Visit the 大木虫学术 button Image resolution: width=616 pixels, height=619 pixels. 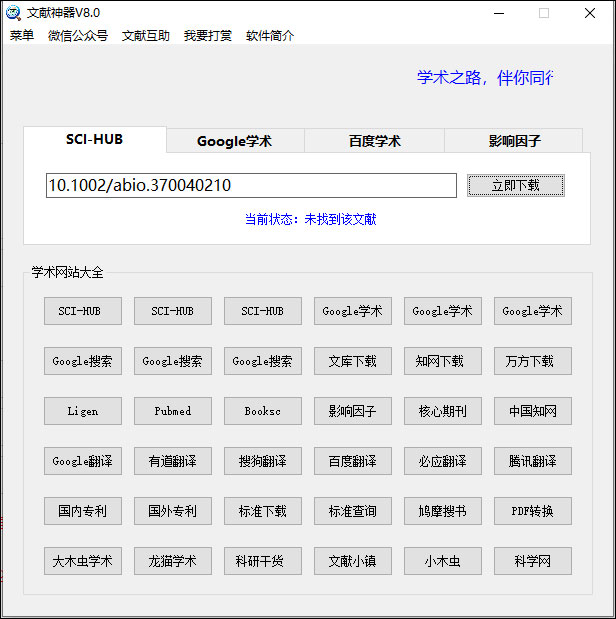(x=83, y=561)
